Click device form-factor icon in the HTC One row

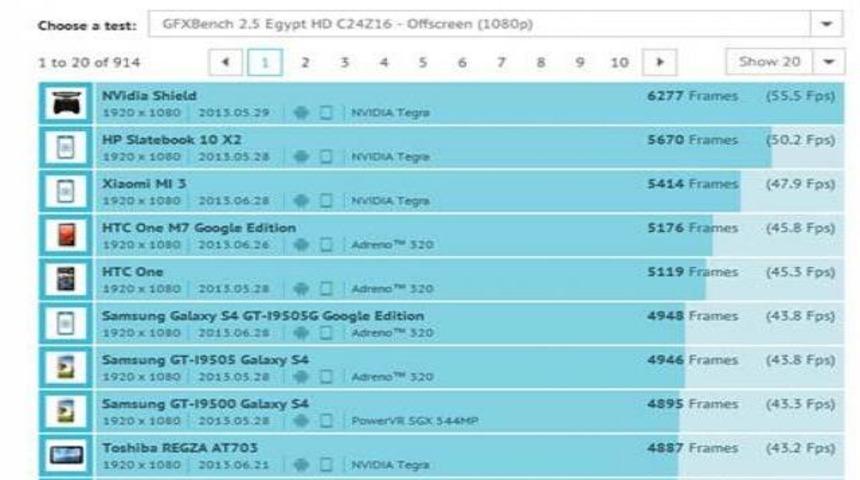[326, 289]
